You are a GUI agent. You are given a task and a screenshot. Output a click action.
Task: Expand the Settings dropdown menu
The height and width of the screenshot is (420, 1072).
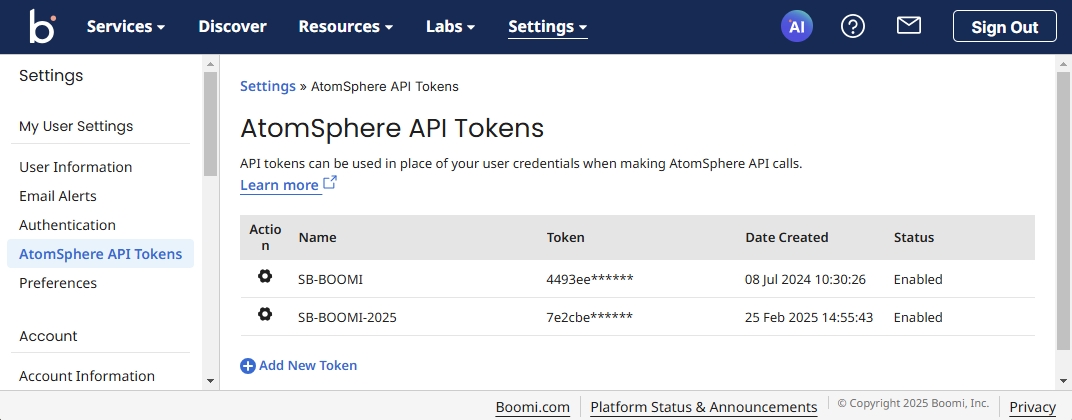548,27
